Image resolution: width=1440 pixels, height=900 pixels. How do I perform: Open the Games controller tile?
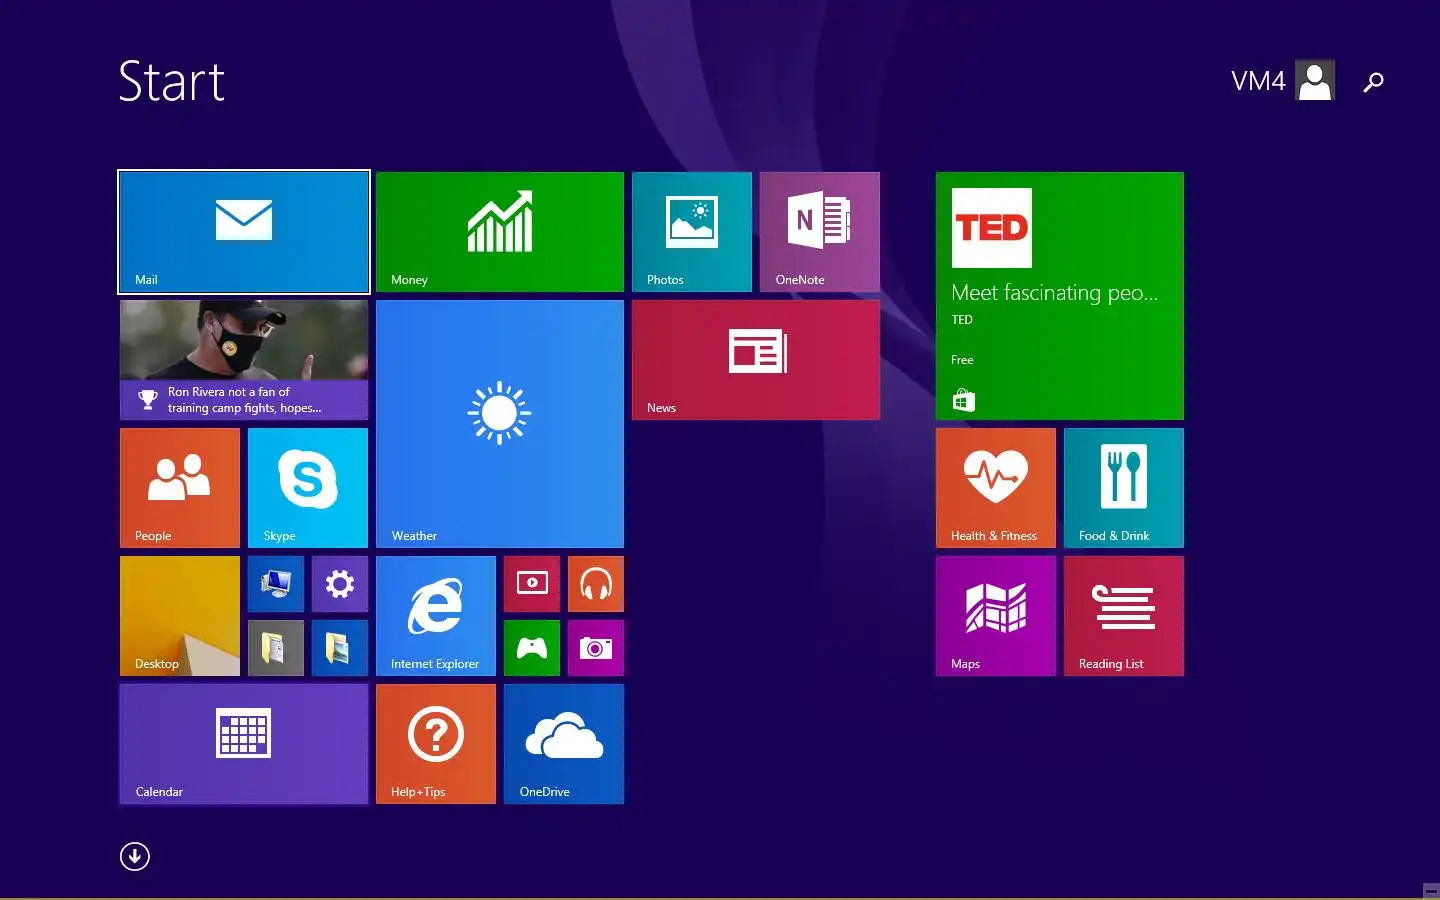(x=532, y=648)
